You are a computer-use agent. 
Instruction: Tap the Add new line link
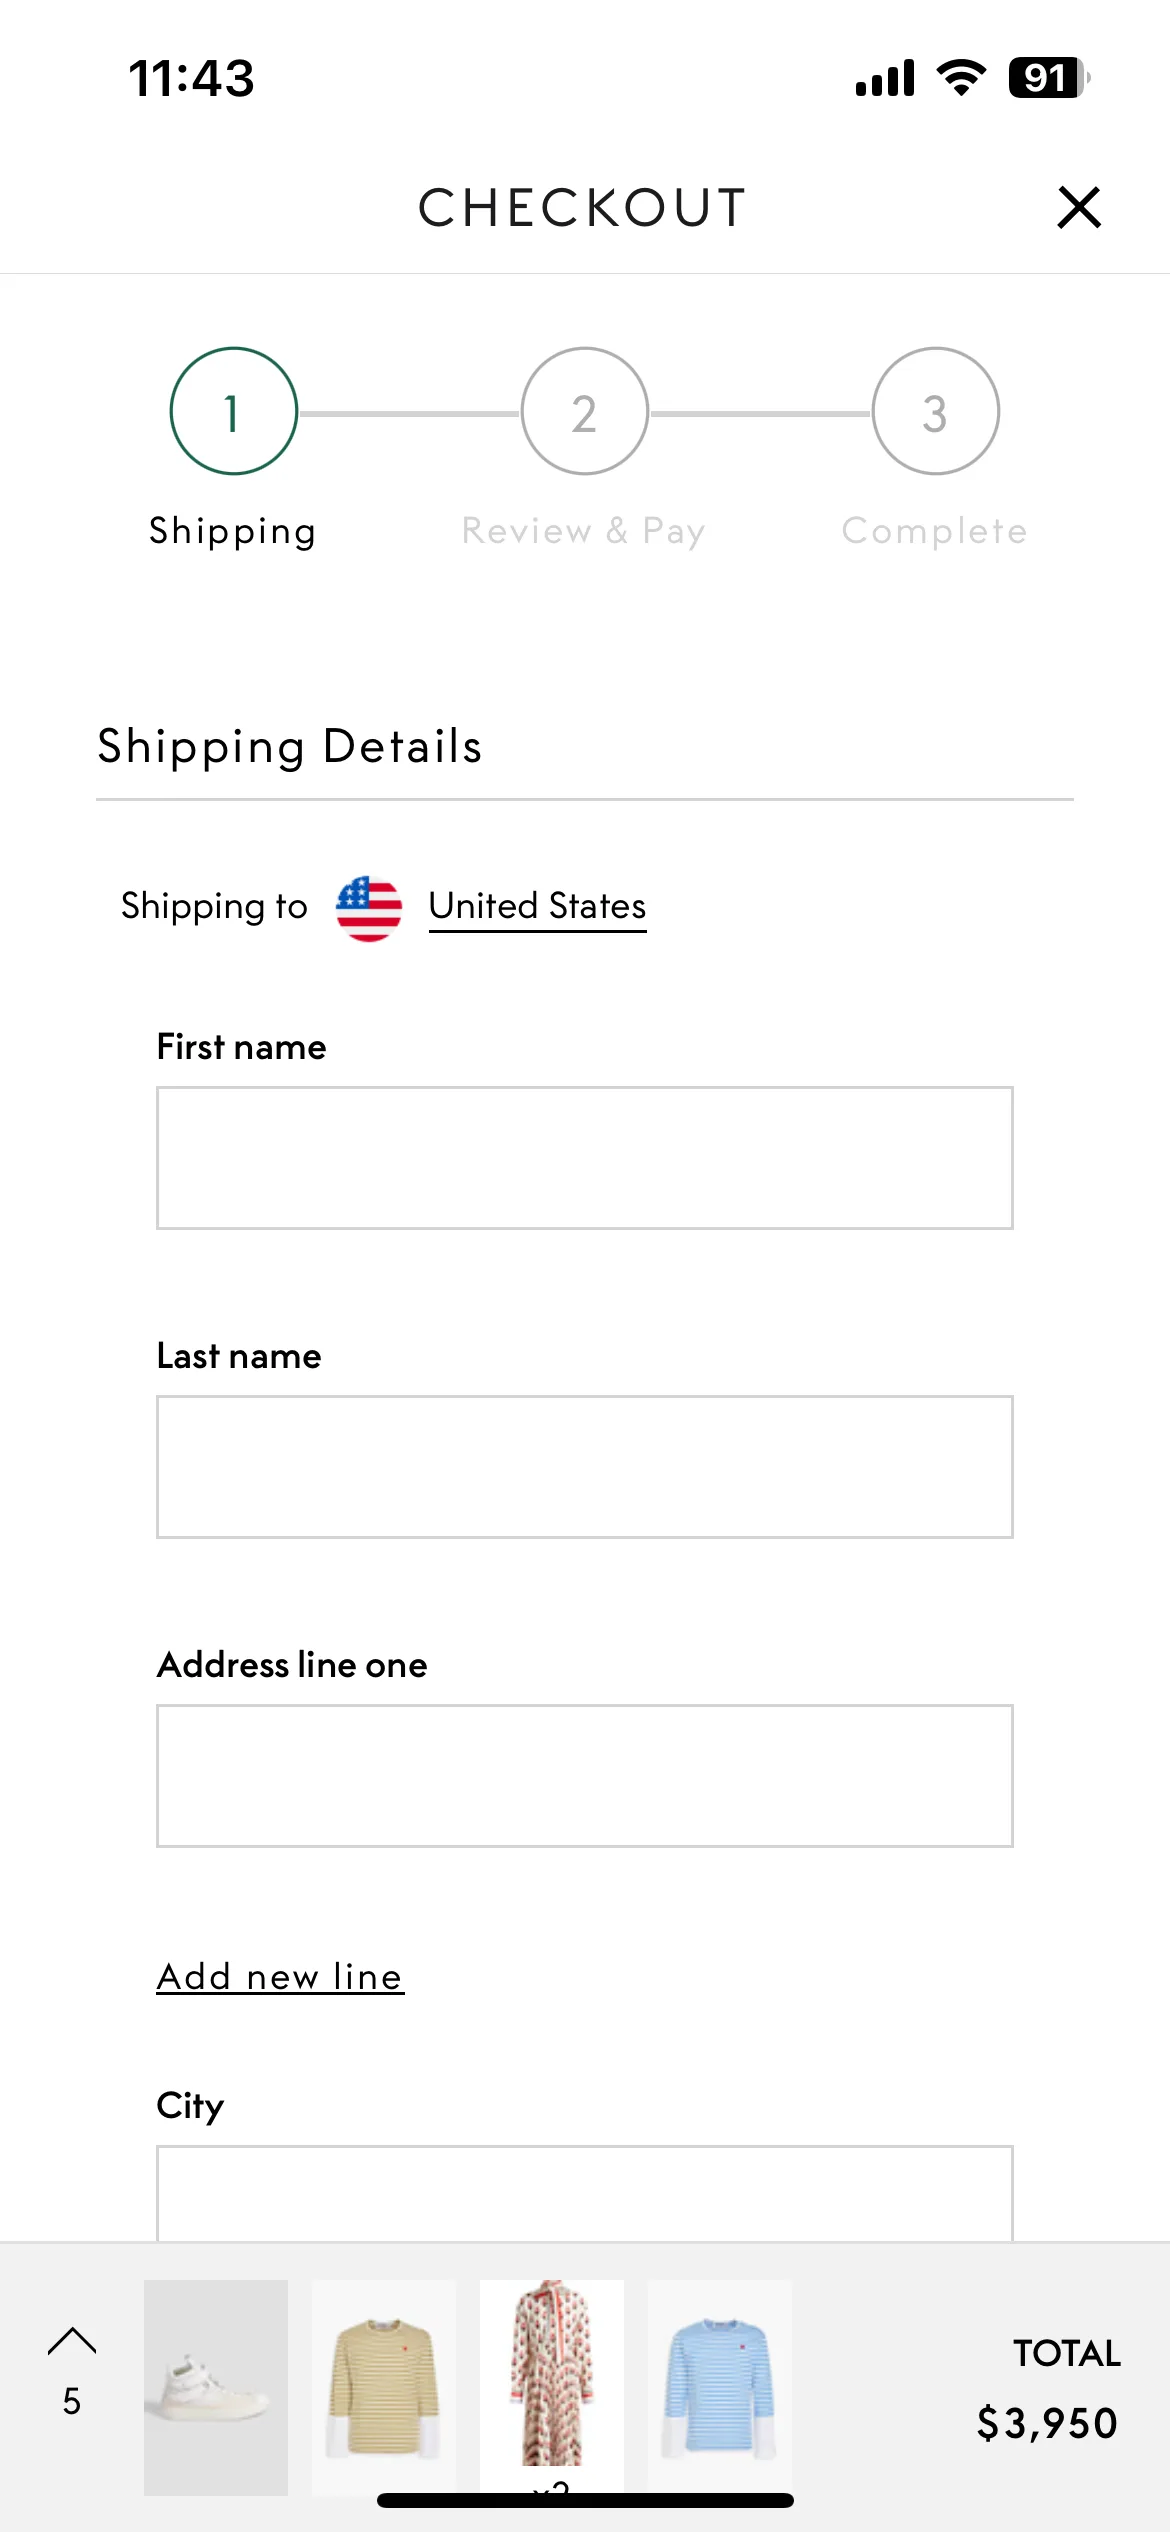280,1977
